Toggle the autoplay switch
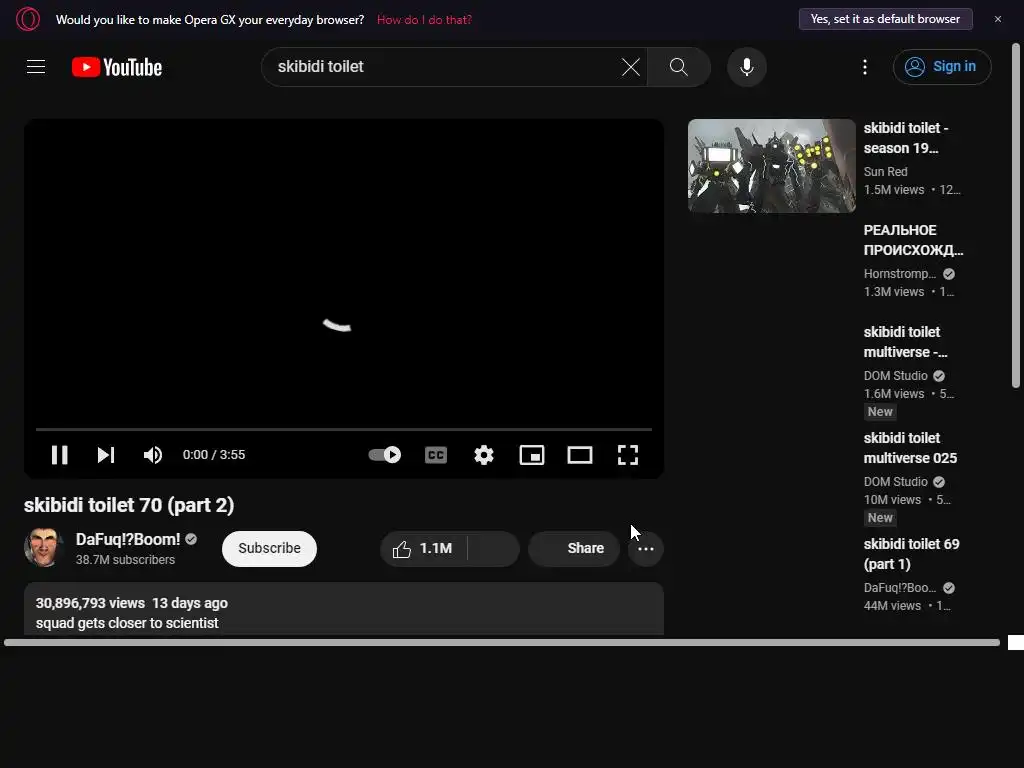The width and height of the screenshot is (1024, 768). [x=385, y=455]
